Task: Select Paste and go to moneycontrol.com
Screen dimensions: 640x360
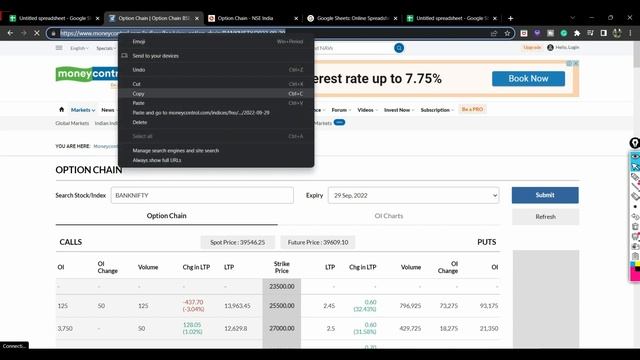Action: point(216,113)
